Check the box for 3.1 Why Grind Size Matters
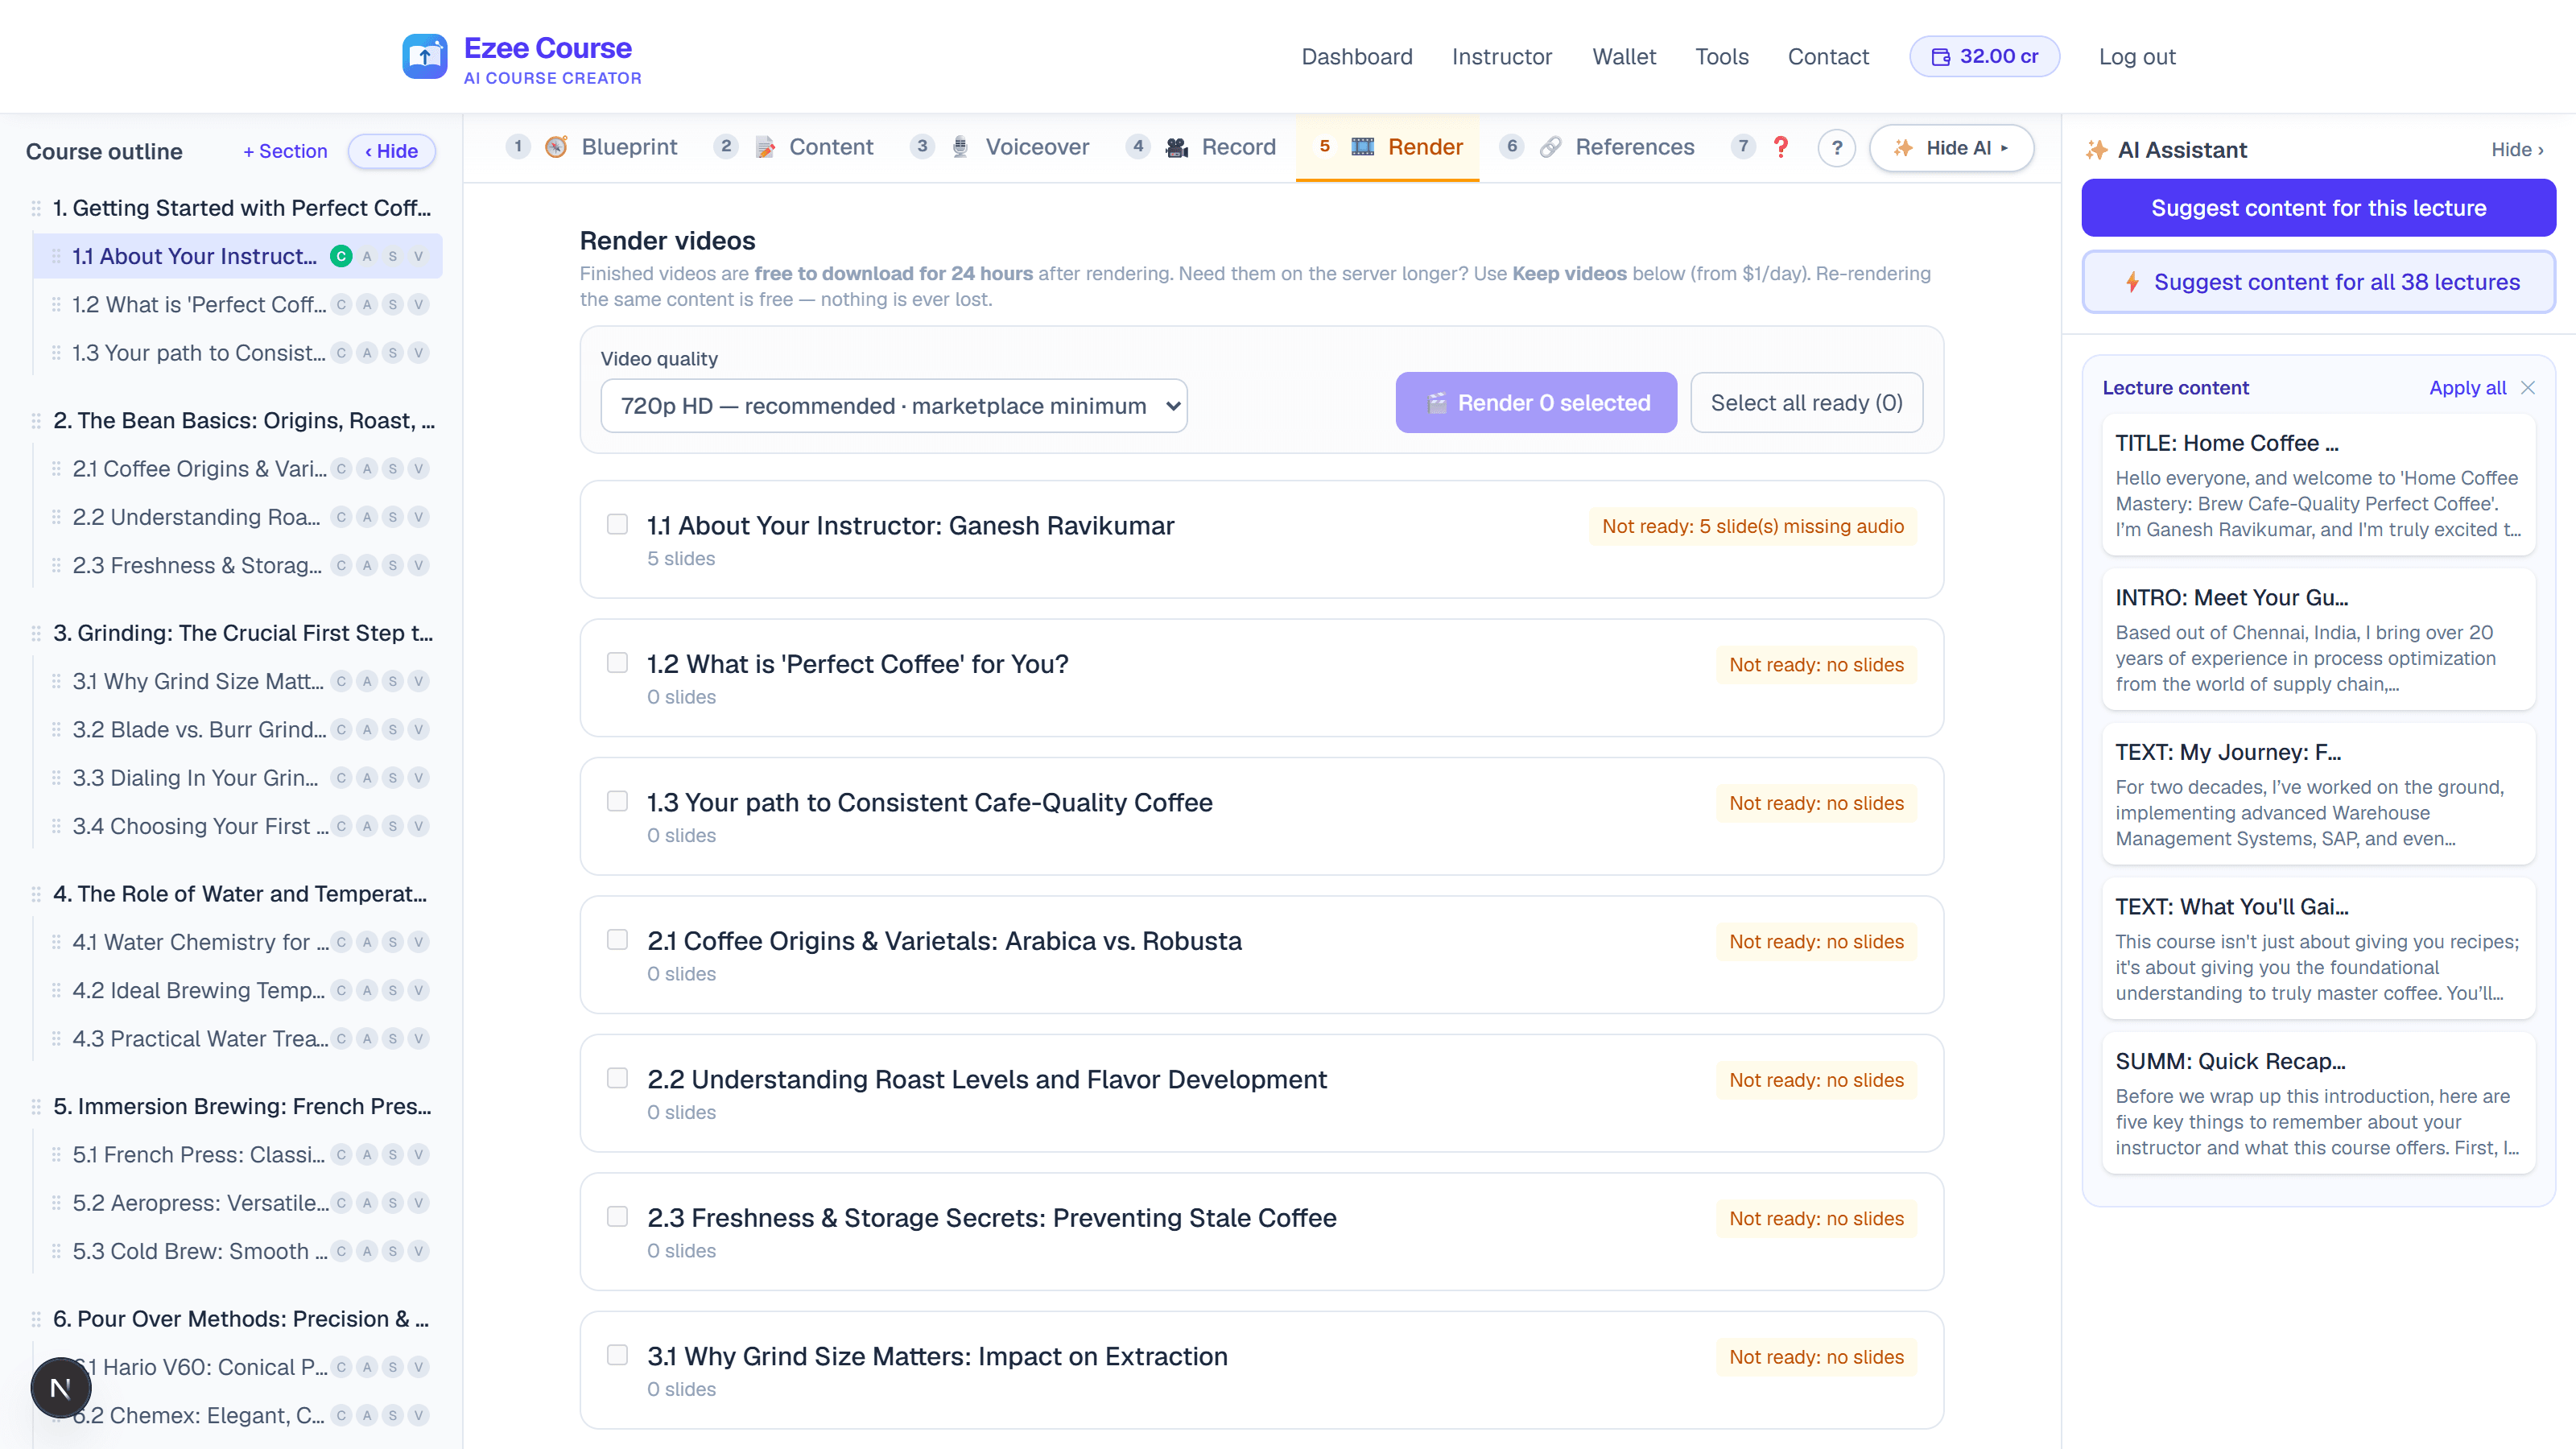The image size is (2576, 1449). pos(618,1355)
